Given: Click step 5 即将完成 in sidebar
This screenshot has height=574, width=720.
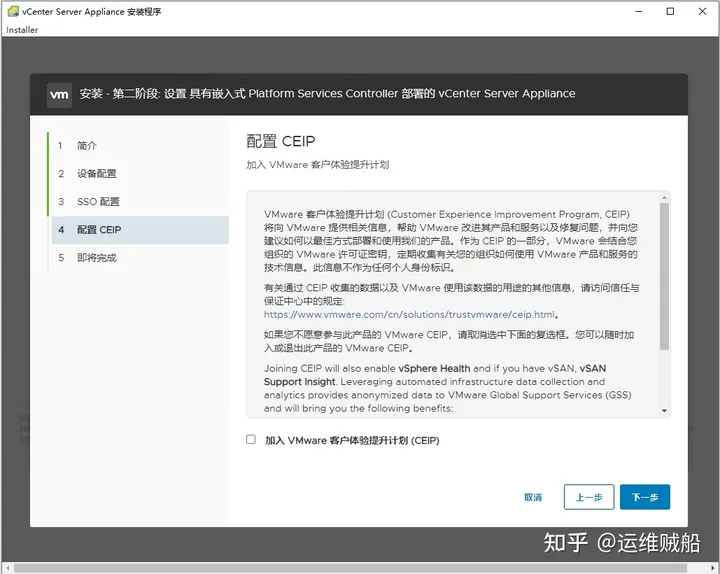Looking at the screenshot, I should (97, 258).
